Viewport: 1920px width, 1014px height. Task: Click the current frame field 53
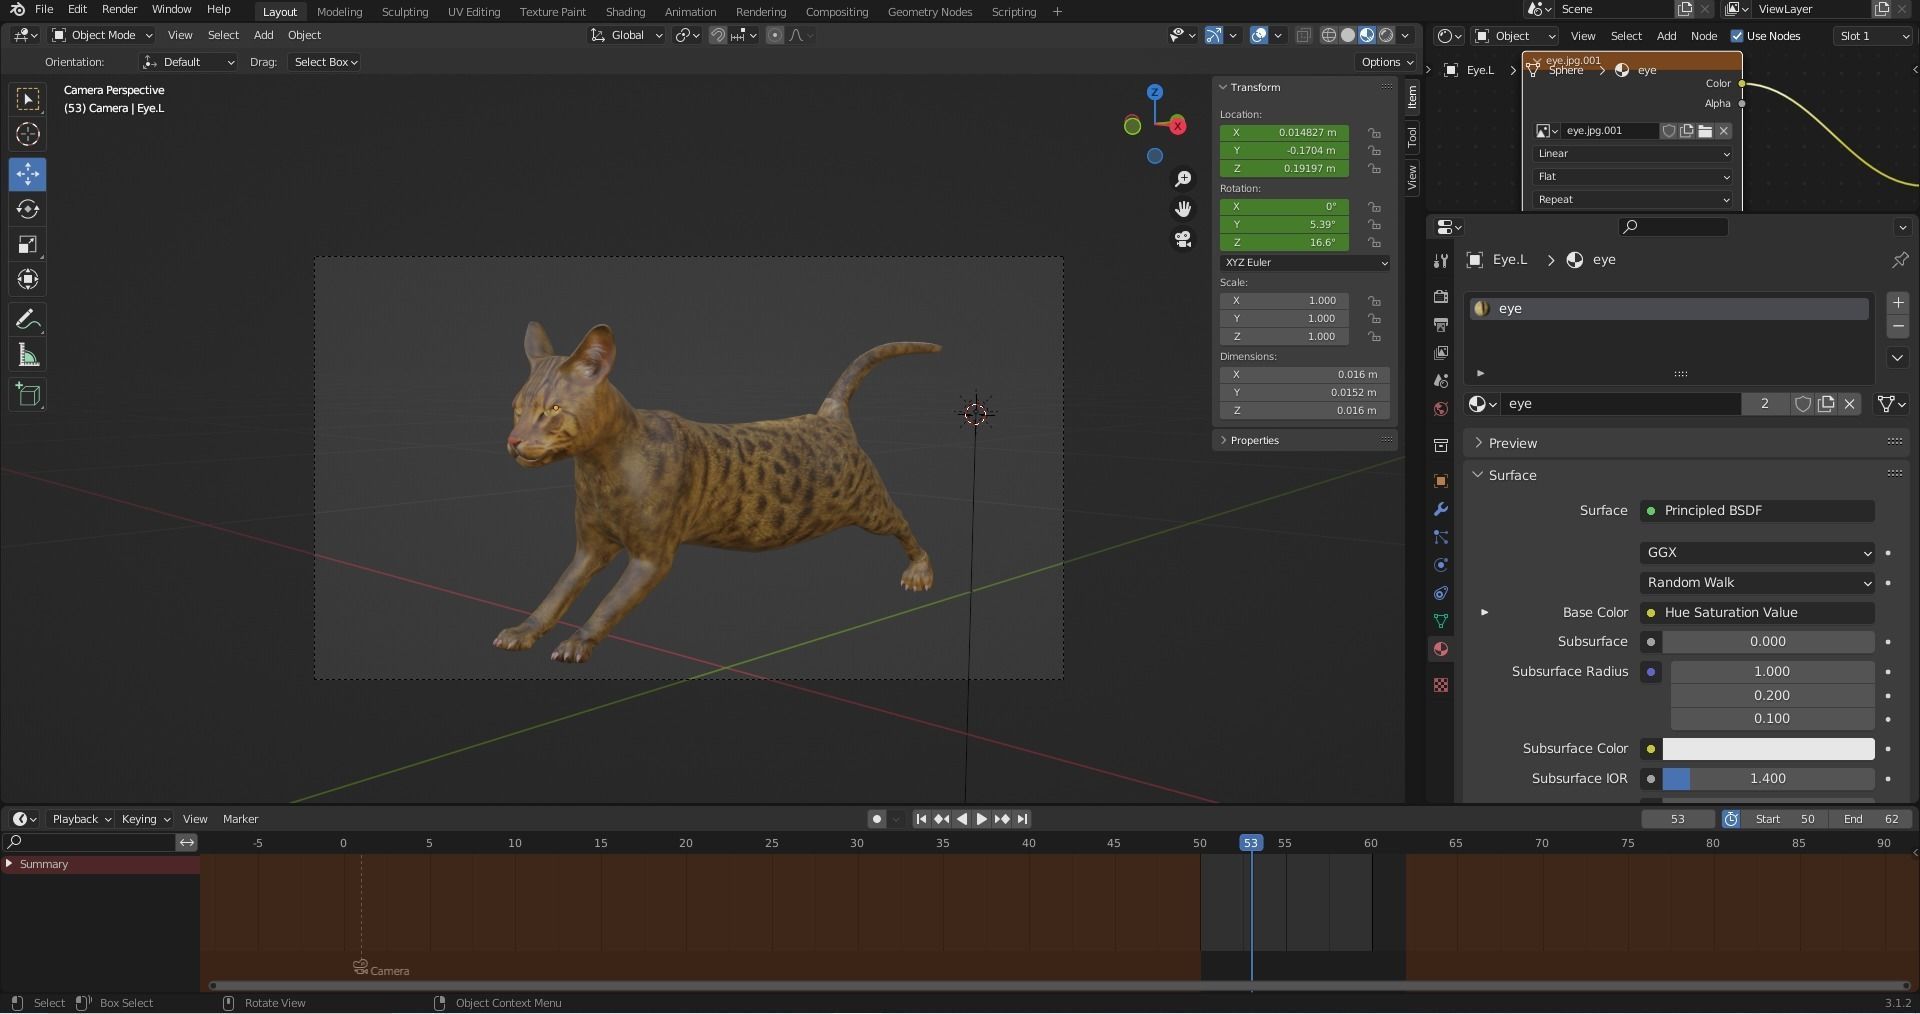pyautogui.click(x=1677, y=819)
